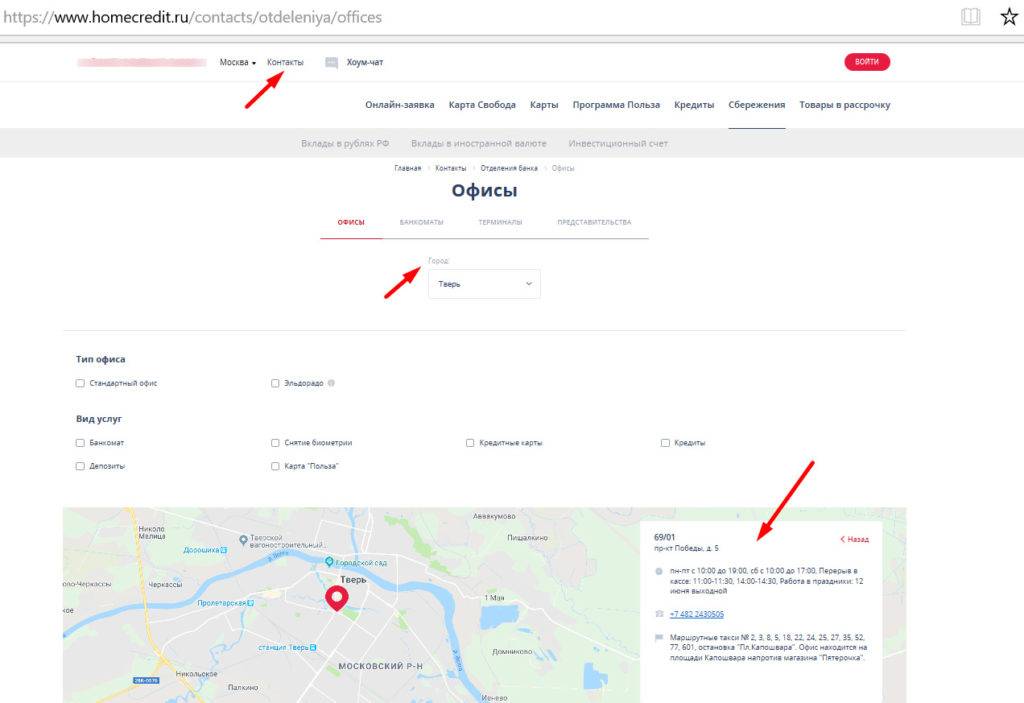Click the red office pin on map
The width and height of the screenshot is (1024, 703).
[x=337, y=598]
